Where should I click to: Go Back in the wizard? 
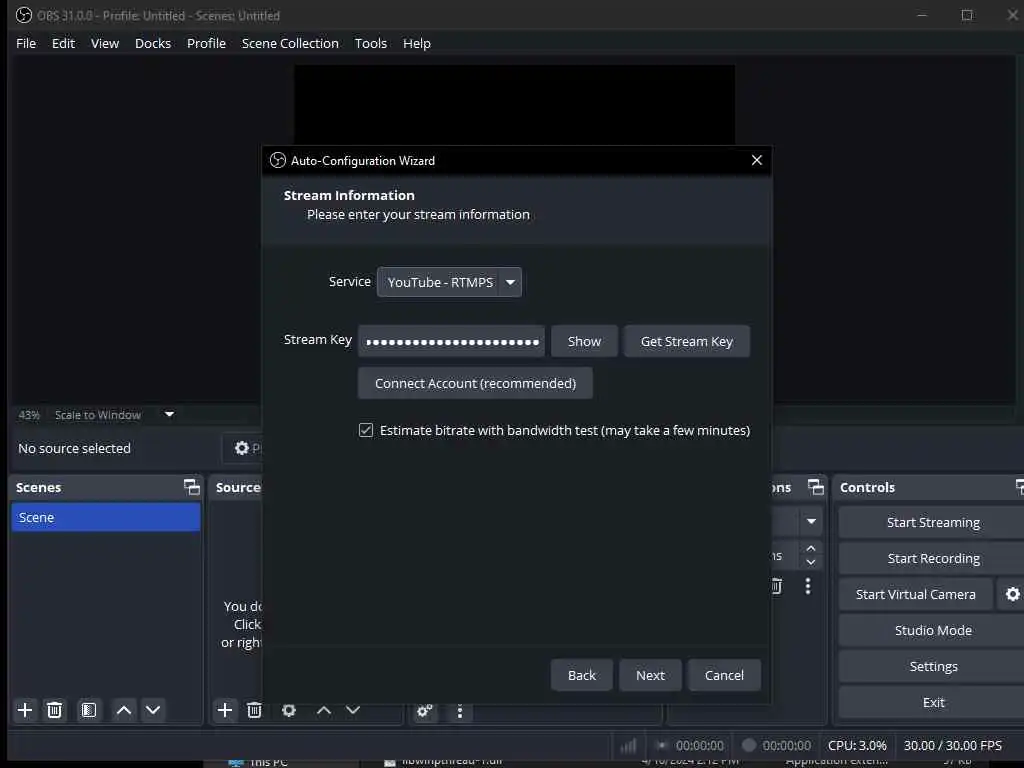point(581,675)
